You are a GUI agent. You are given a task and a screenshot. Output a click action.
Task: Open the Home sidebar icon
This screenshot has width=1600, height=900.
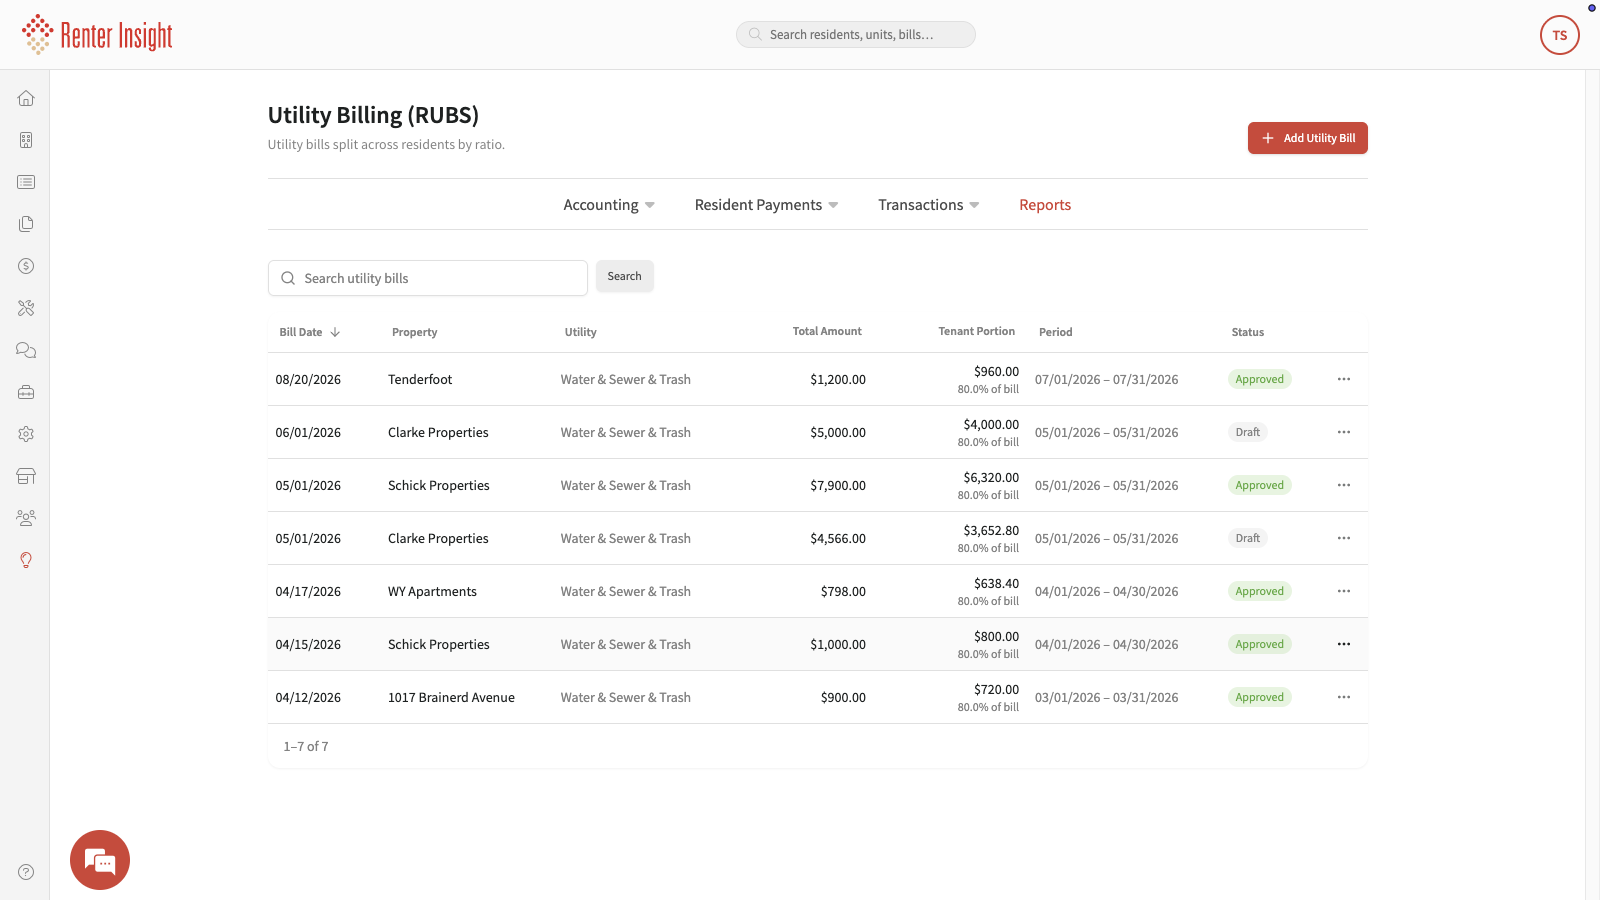[x=26, y=98]
